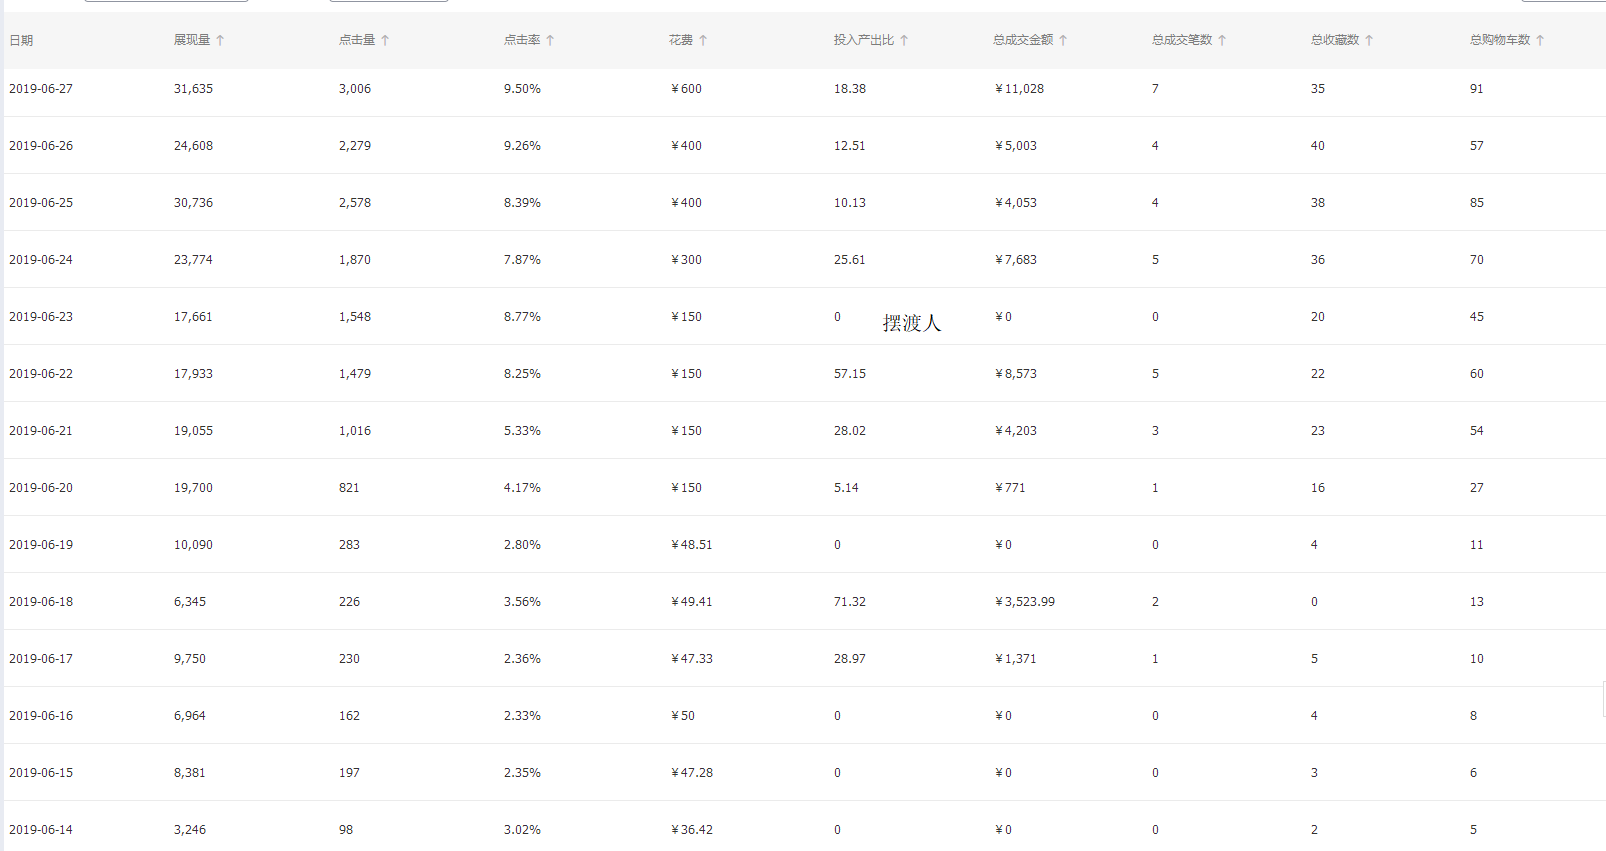
Task: Select date cell 2019-06-16
Action: [x=41, y=716]
